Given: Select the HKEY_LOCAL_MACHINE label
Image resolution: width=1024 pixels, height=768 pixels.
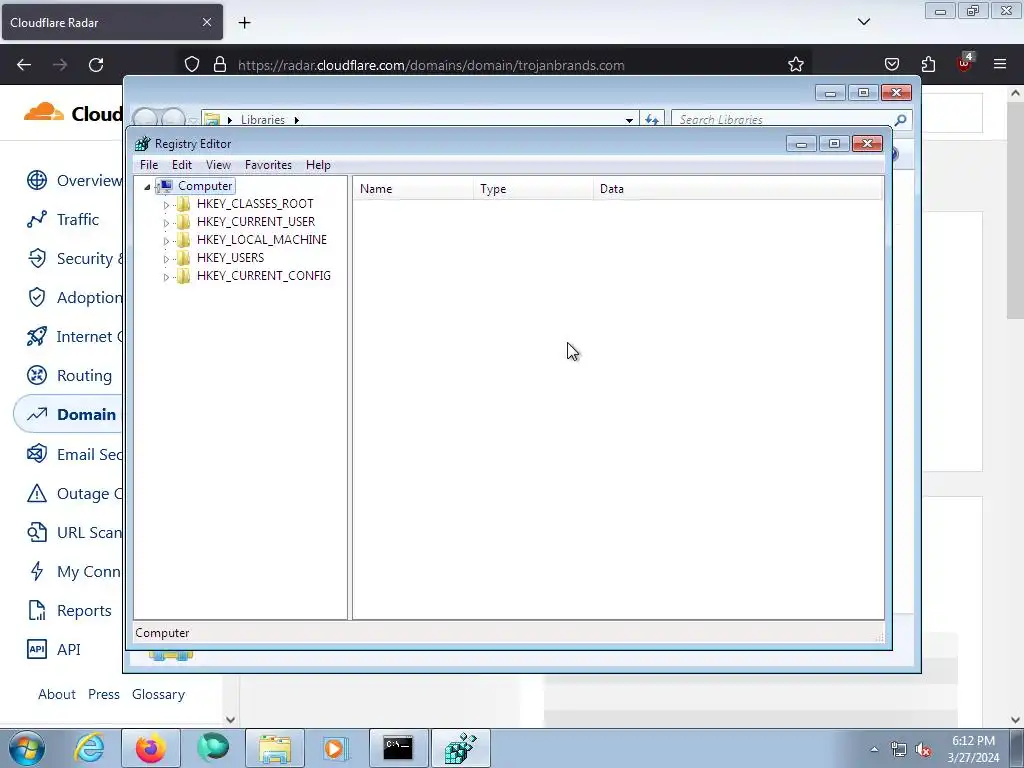Looking at the screenshot, I should [x=261, y=240].
